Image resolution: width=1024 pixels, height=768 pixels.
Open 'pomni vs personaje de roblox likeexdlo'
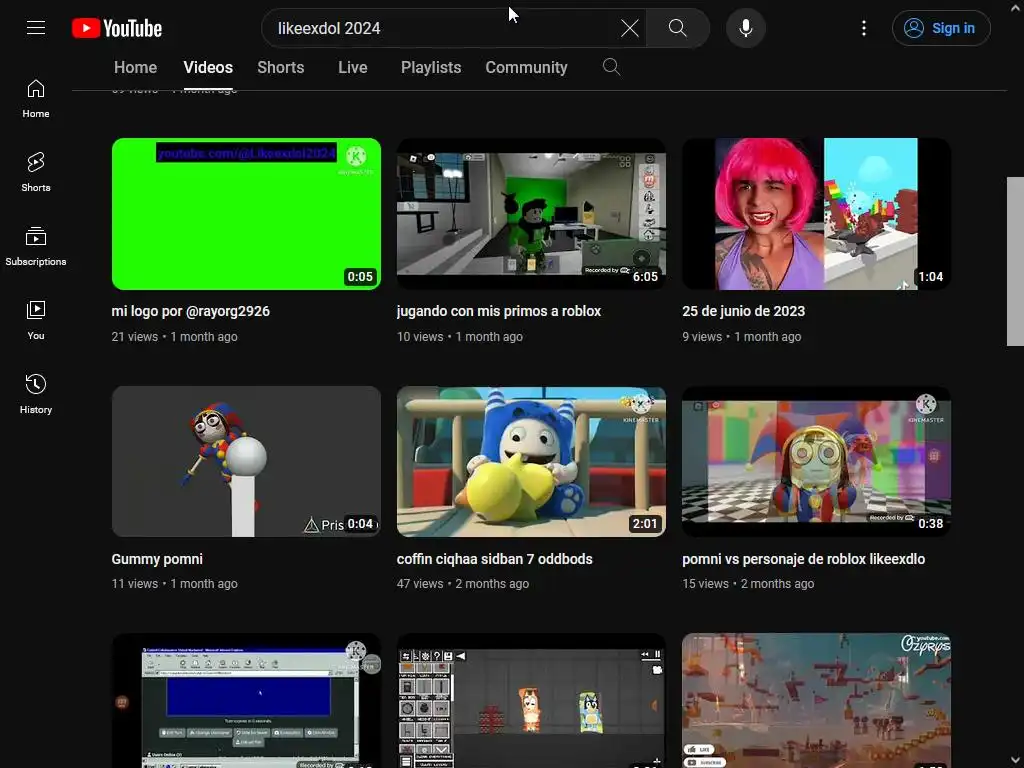(x=803, y=559)
